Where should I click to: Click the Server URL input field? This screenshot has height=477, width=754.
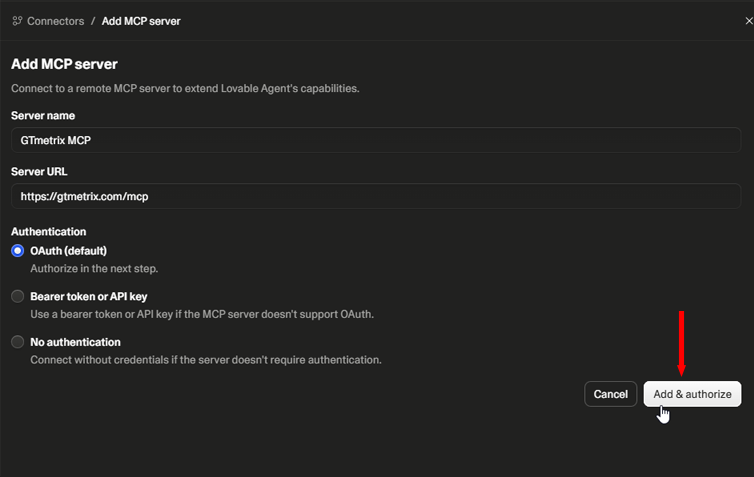[x=376, y=196]
